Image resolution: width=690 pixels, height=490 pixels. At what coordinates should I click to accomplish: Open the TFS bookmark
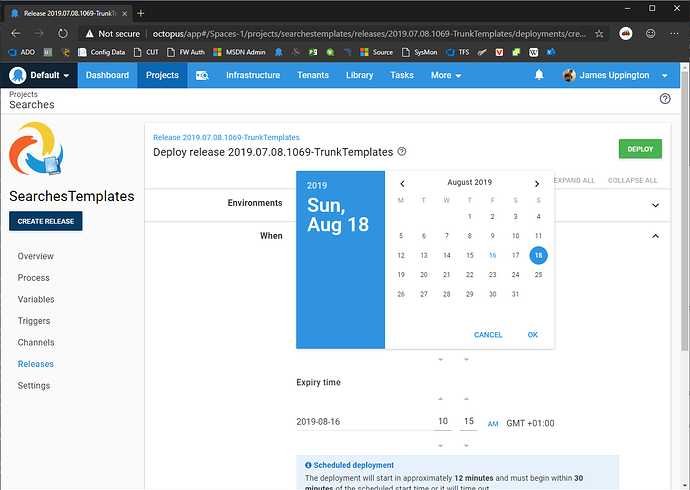point(458,52)
